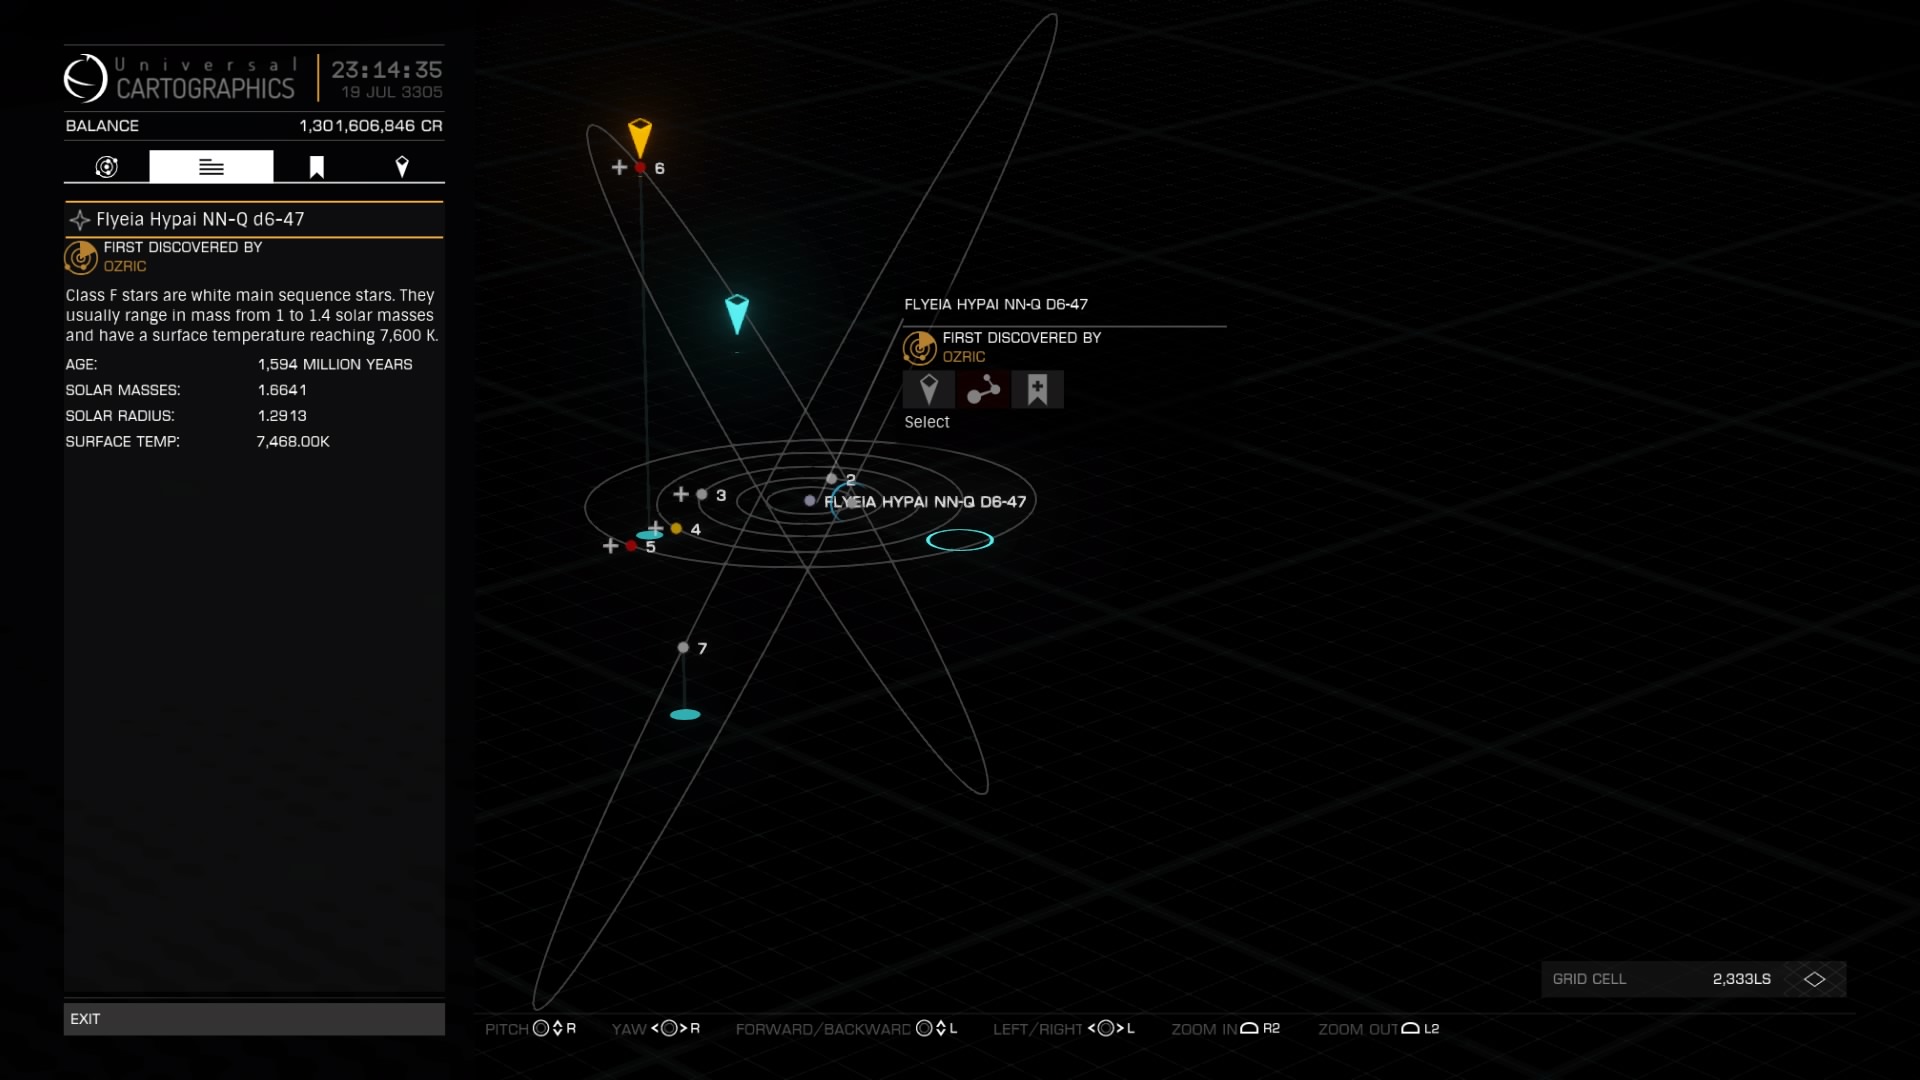Viewport: 1920px width, 1080px height.
Task: Click the Yaw control hint
Action: [x=656, y=1028]
